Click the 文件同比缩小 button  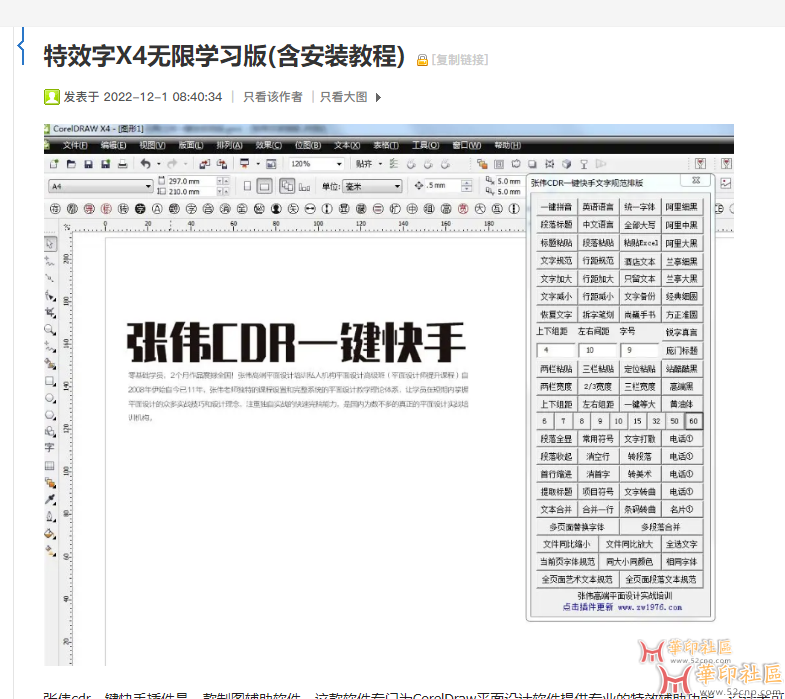[567, 544]
